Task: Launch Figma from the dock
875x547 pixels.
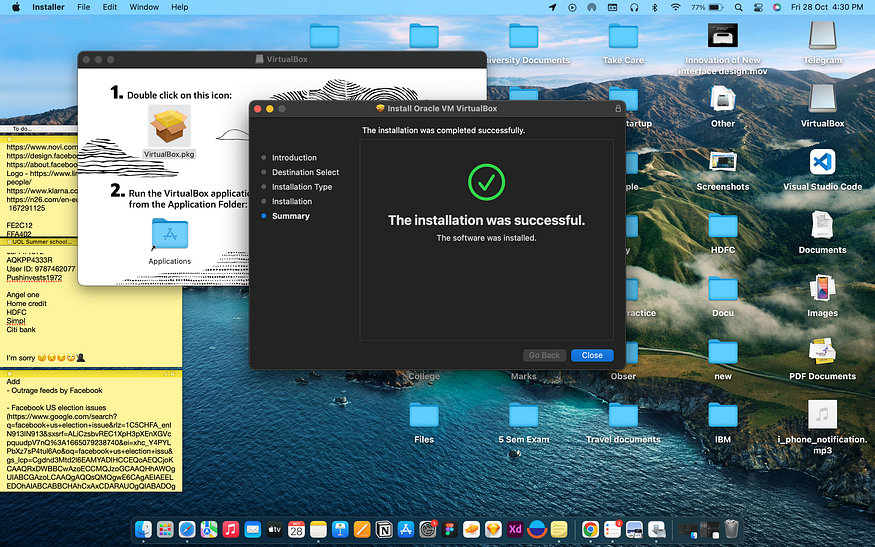Action: 449,529
